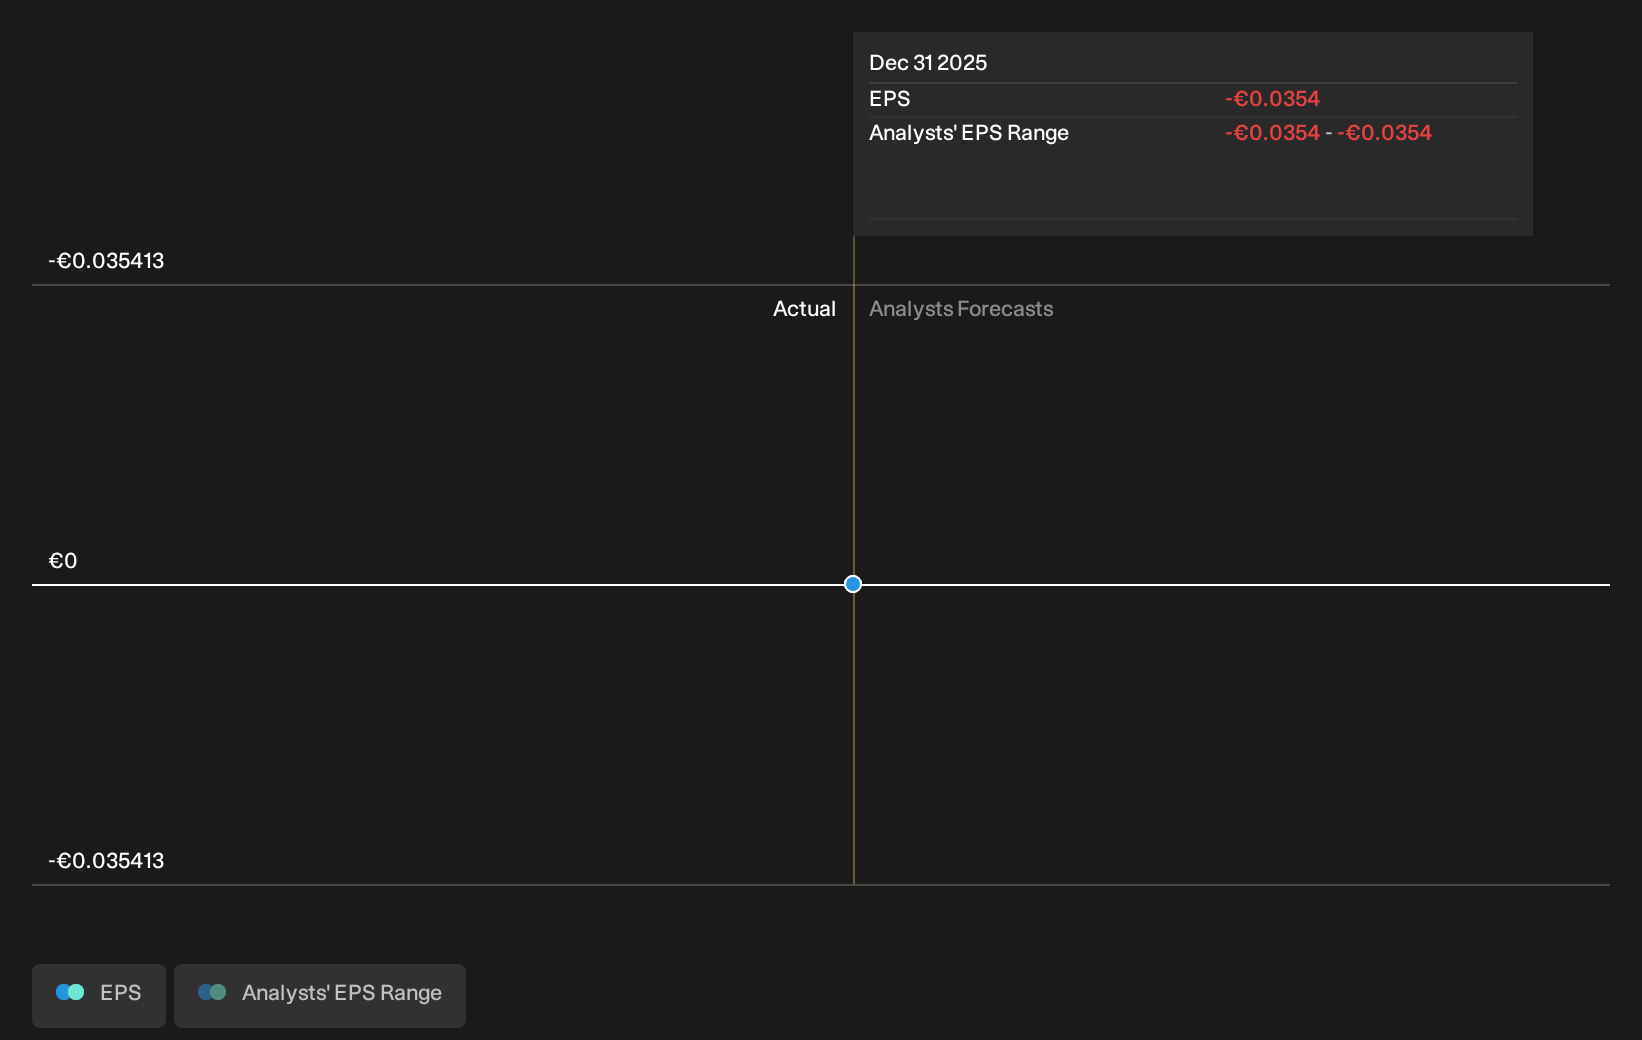Click the bottom -€0.035413 axis label

(x=106, y=861)
